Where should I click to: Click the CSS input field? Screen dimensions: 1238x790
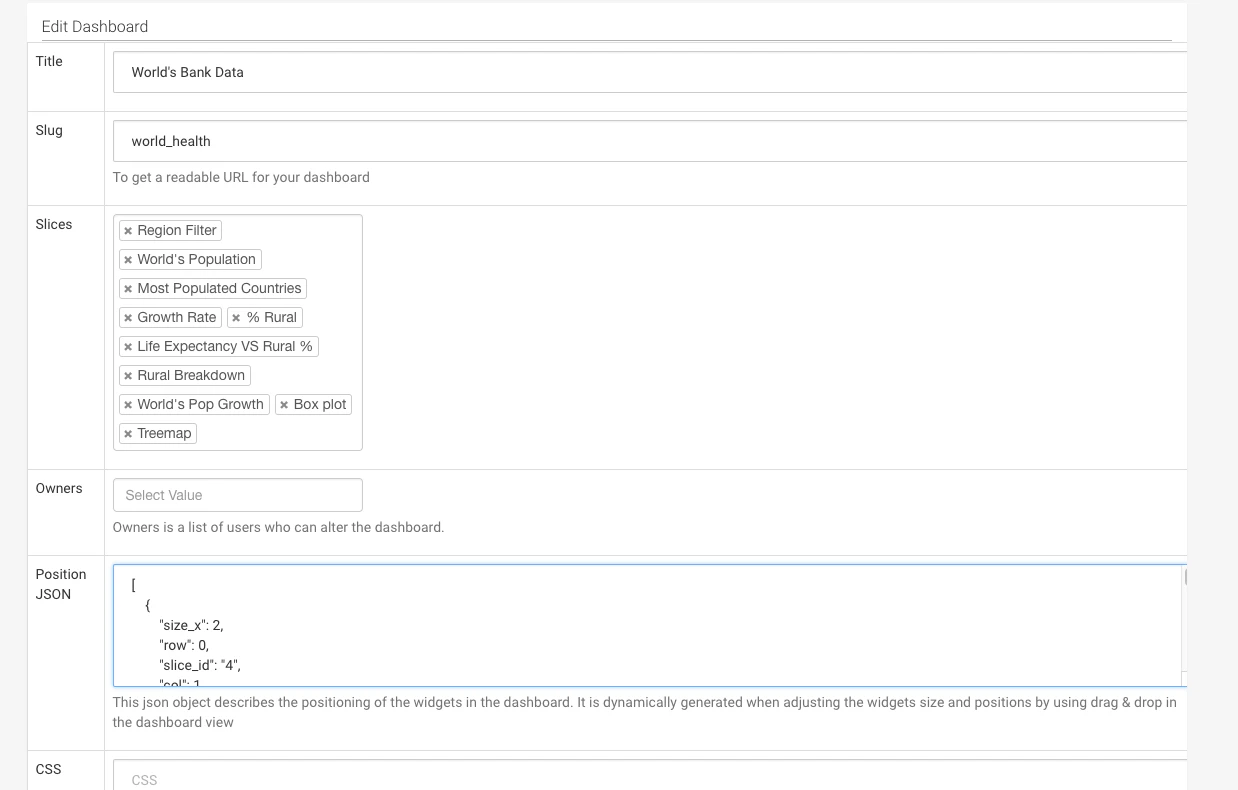pos(650,776)
